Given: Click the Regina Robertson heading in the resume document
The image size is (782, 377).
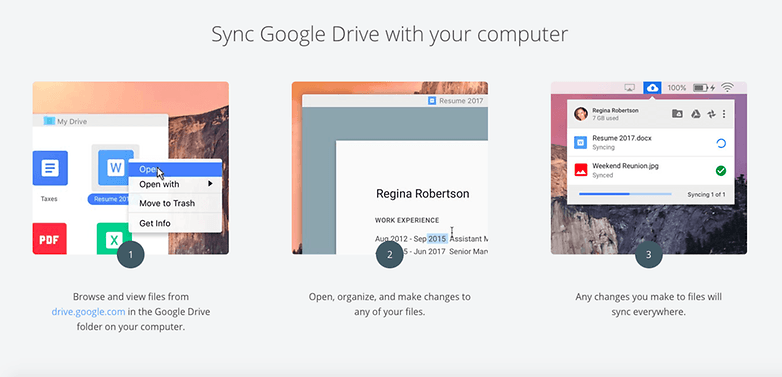Looking at the screenshot, I should [x=422, y=194].
